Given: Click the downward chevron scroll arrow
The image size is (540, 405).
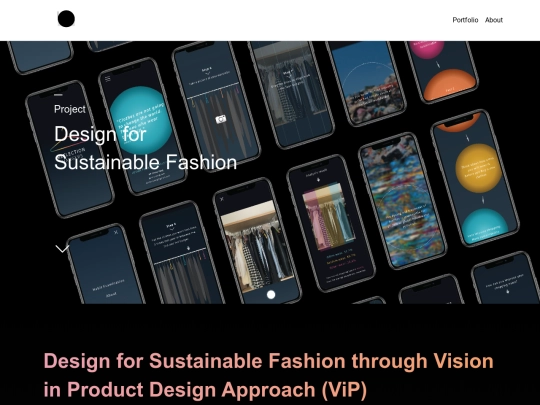Looking at the screenshot, I should [x=62, y=249].
